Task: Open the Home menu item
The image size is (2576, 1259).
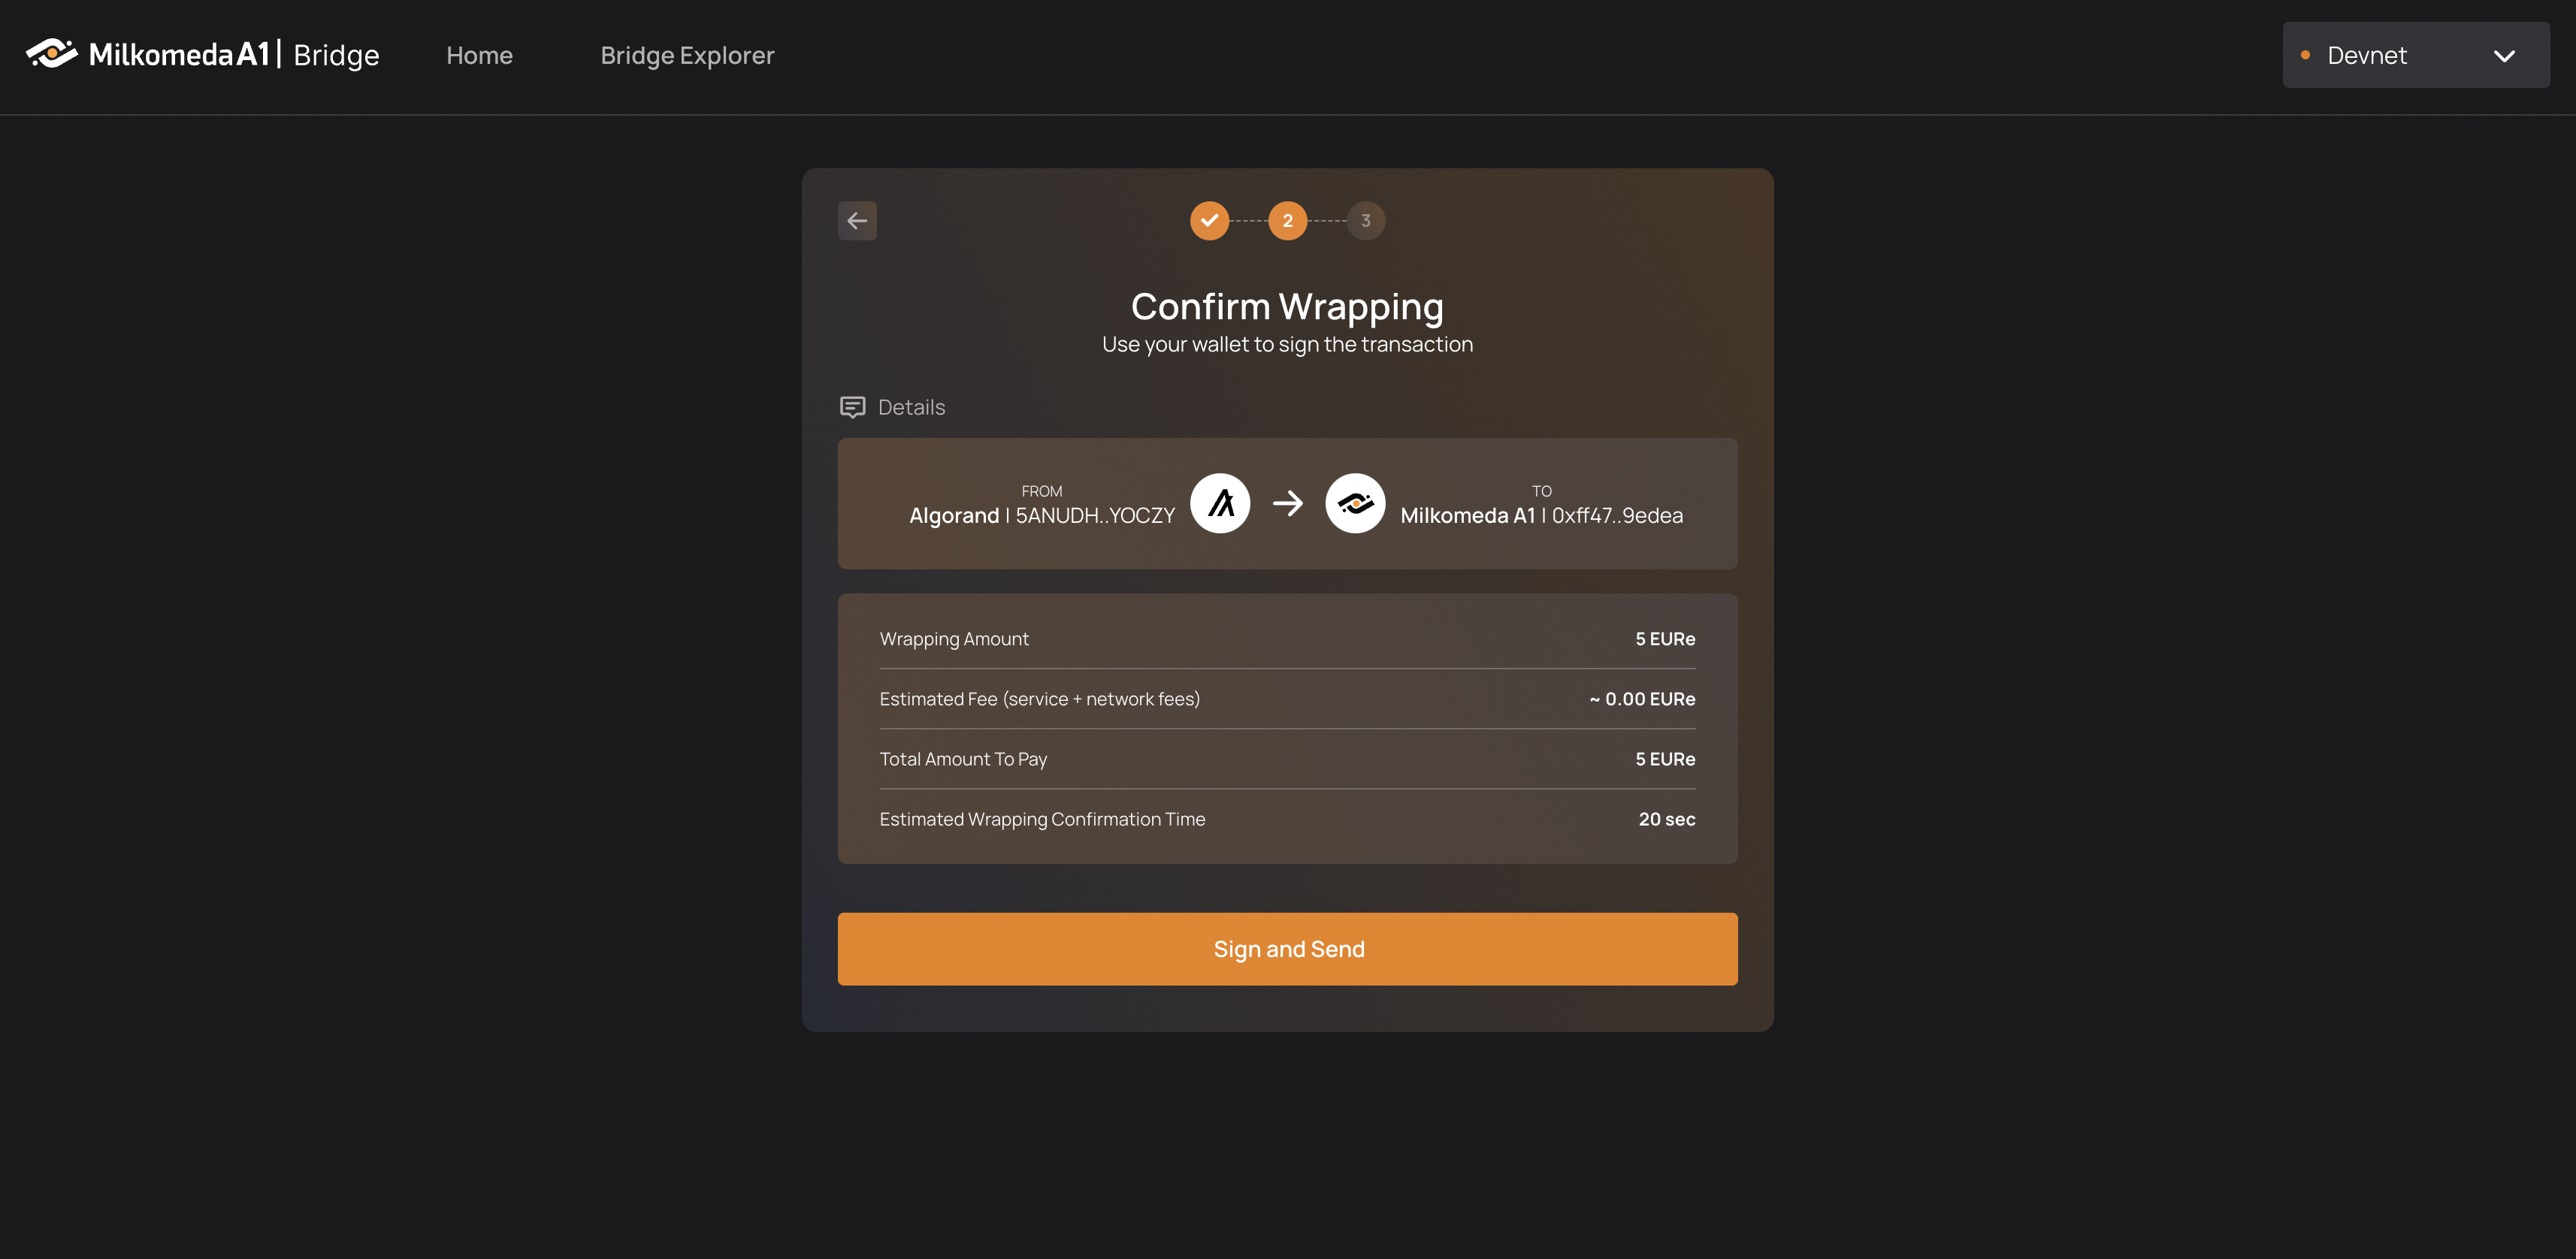Action: 479,55
